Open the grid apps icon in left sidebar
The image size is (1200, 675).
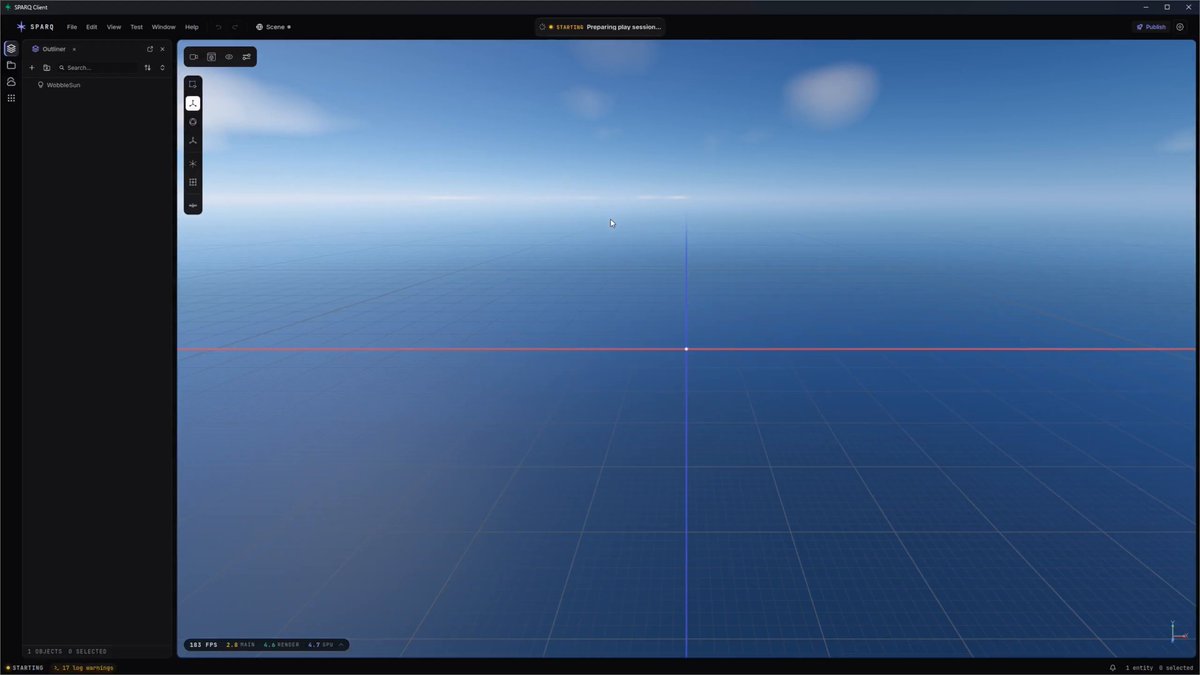tap(11, 98)
